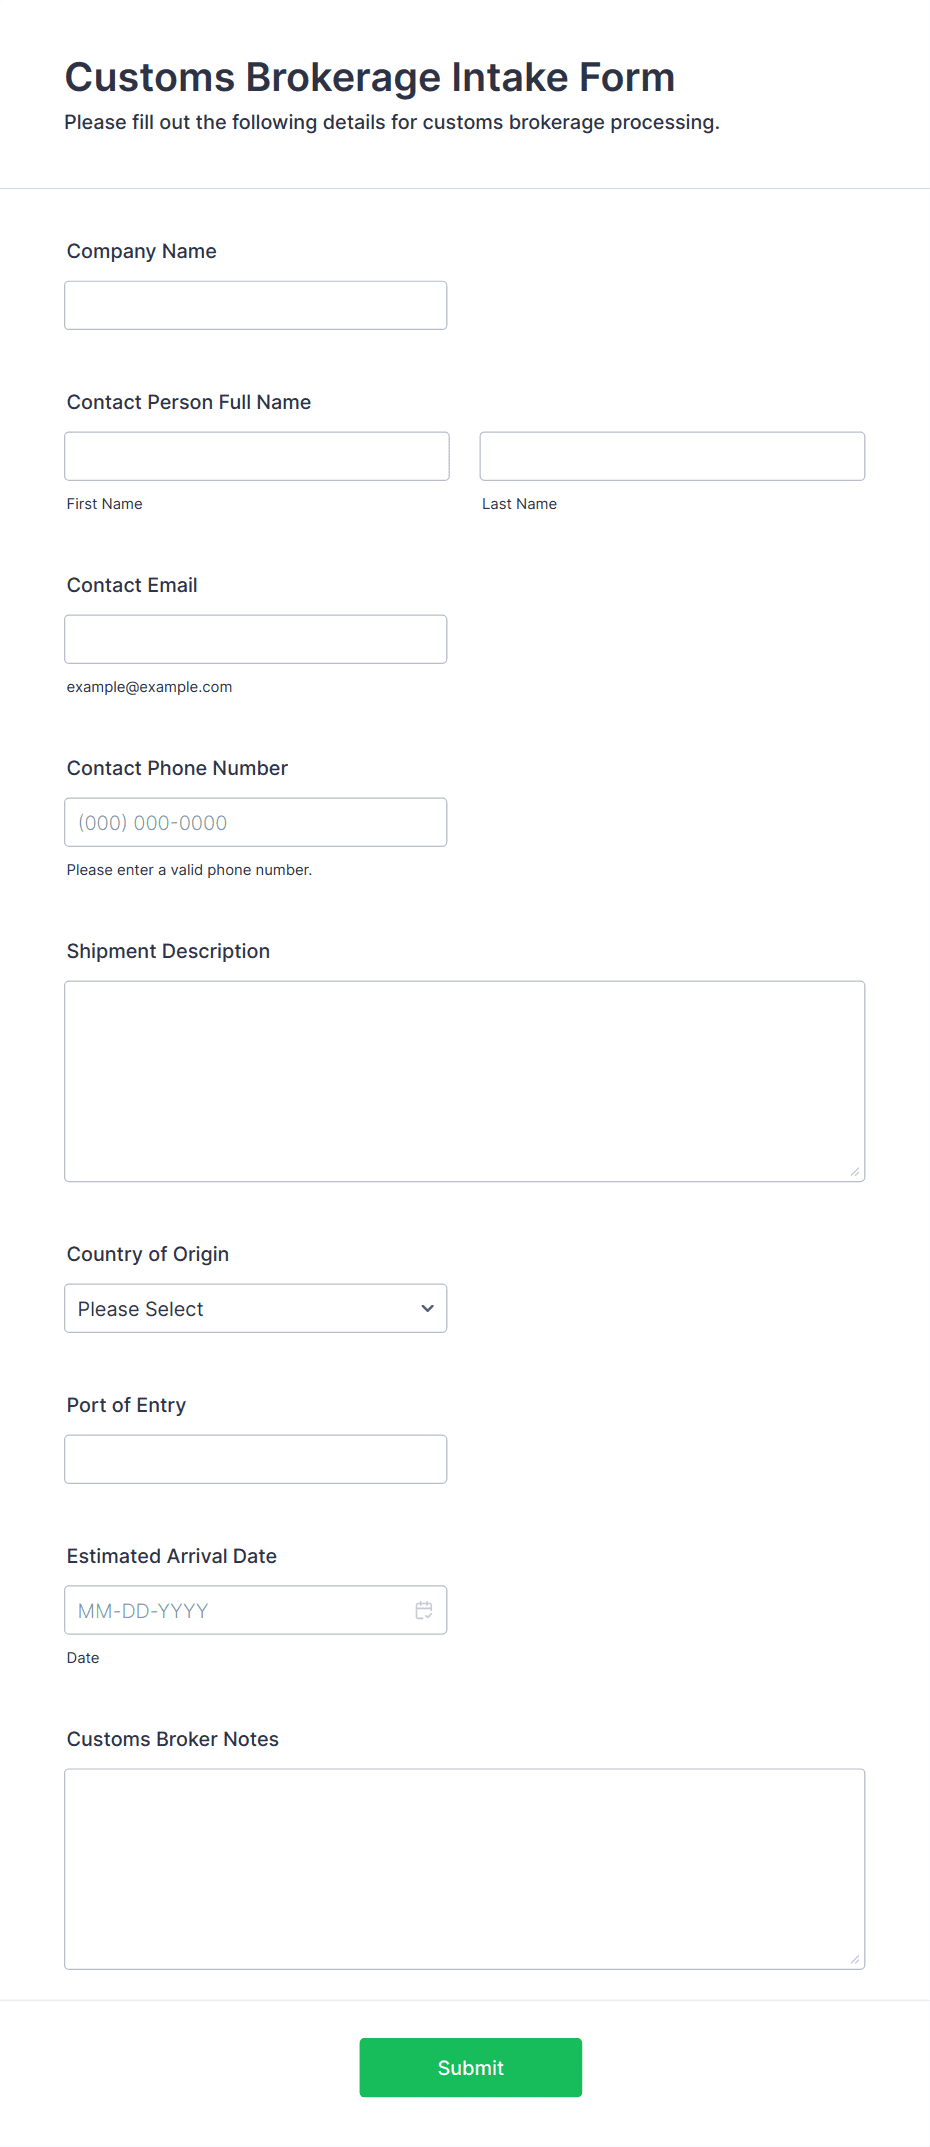Click the Company Name input field
Viewport: 930px width, 2147px height.
pos(256,305)
